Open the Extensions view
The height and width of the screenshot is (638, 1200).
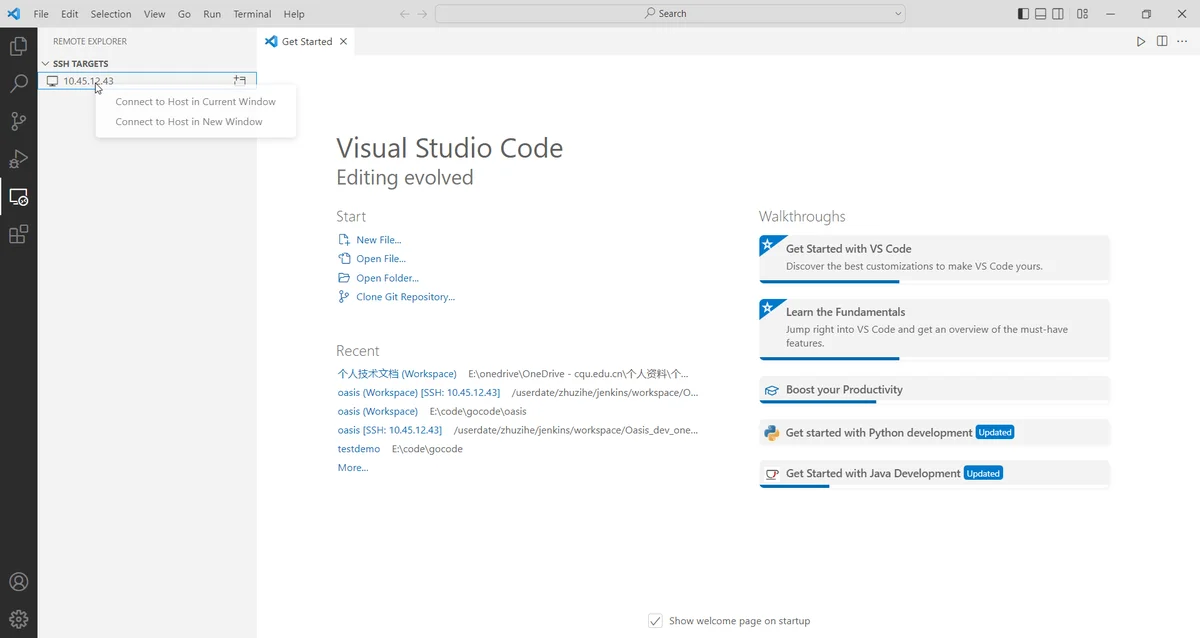(x=18, y=235)
